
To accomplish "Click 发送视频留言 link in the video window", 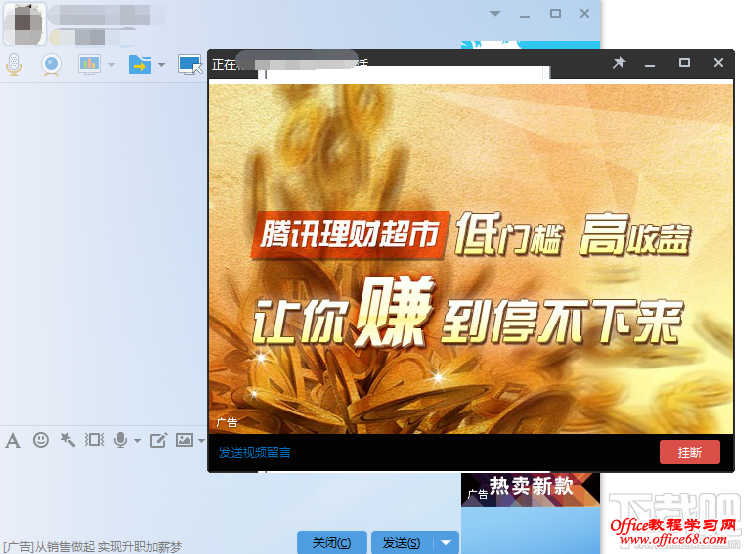I will point(255,453).
